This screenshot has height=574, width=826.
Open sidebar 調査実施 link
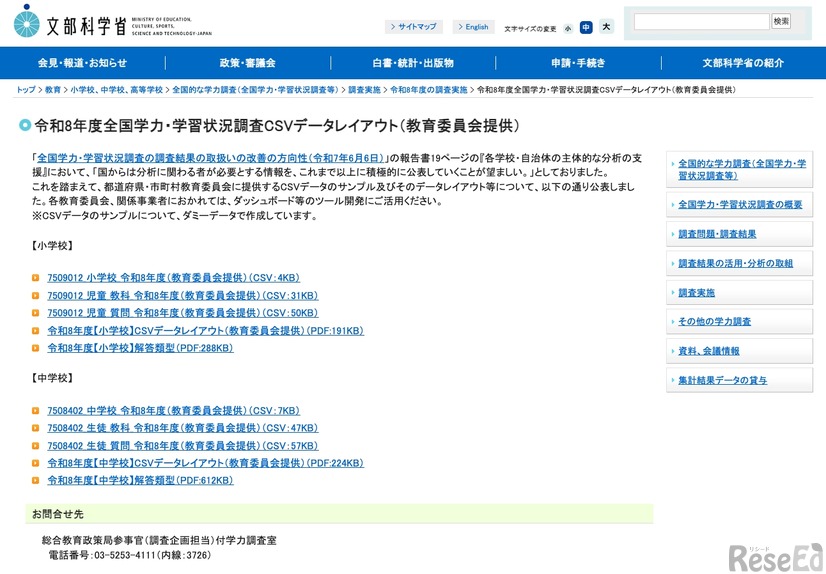[740, 293]
